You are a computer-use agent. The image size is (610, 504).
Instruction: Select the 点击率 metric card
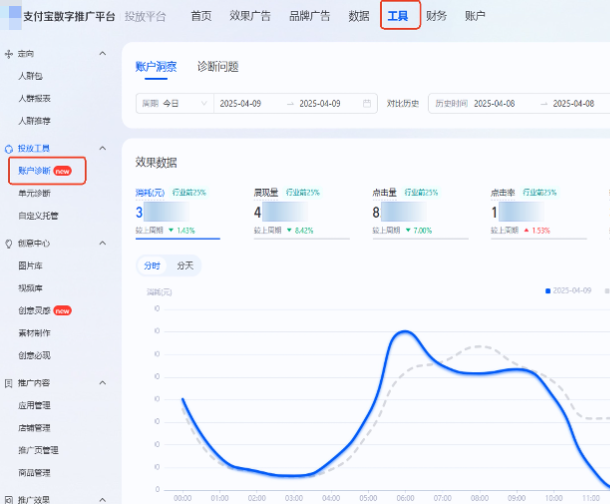[x=539, y=212]
